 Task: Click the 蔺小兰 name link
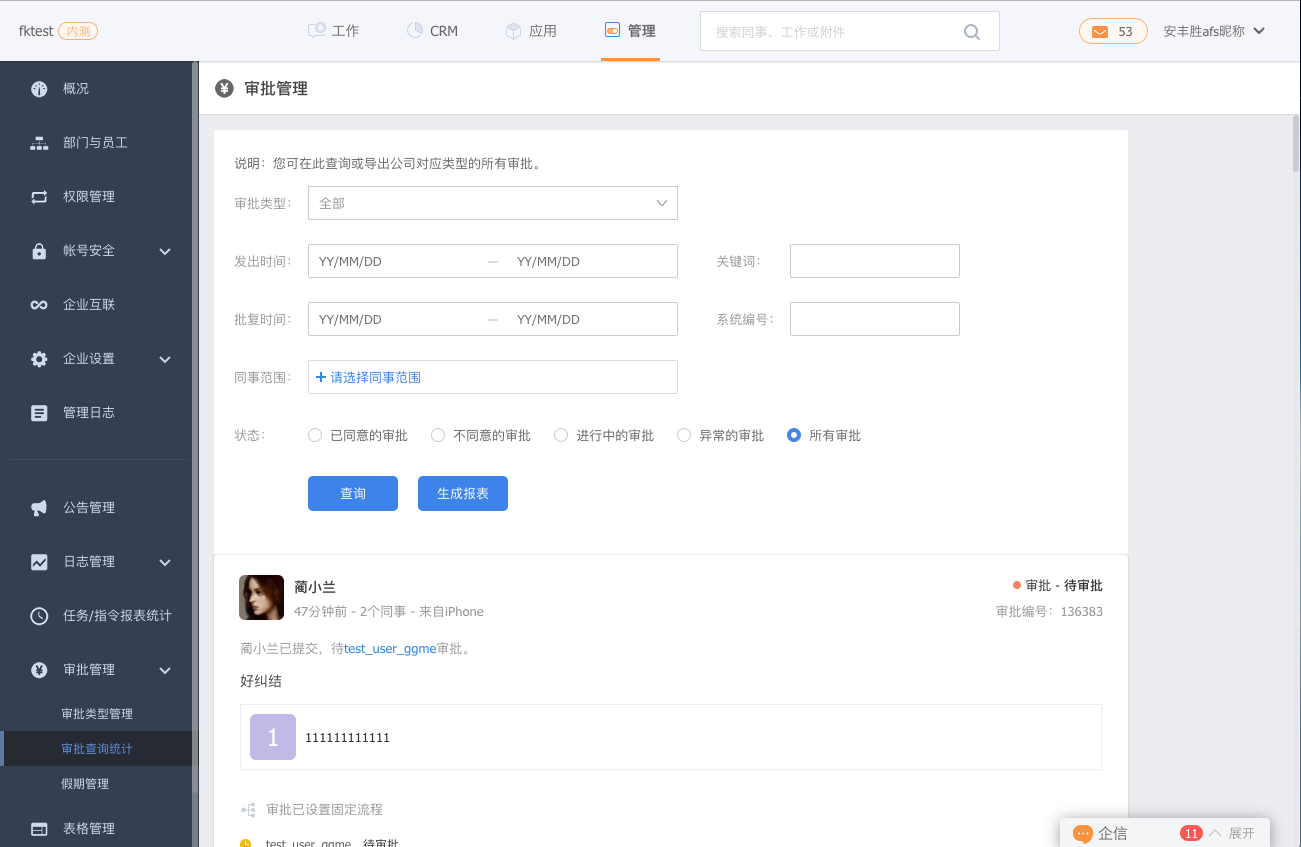(x=315, y=588)
